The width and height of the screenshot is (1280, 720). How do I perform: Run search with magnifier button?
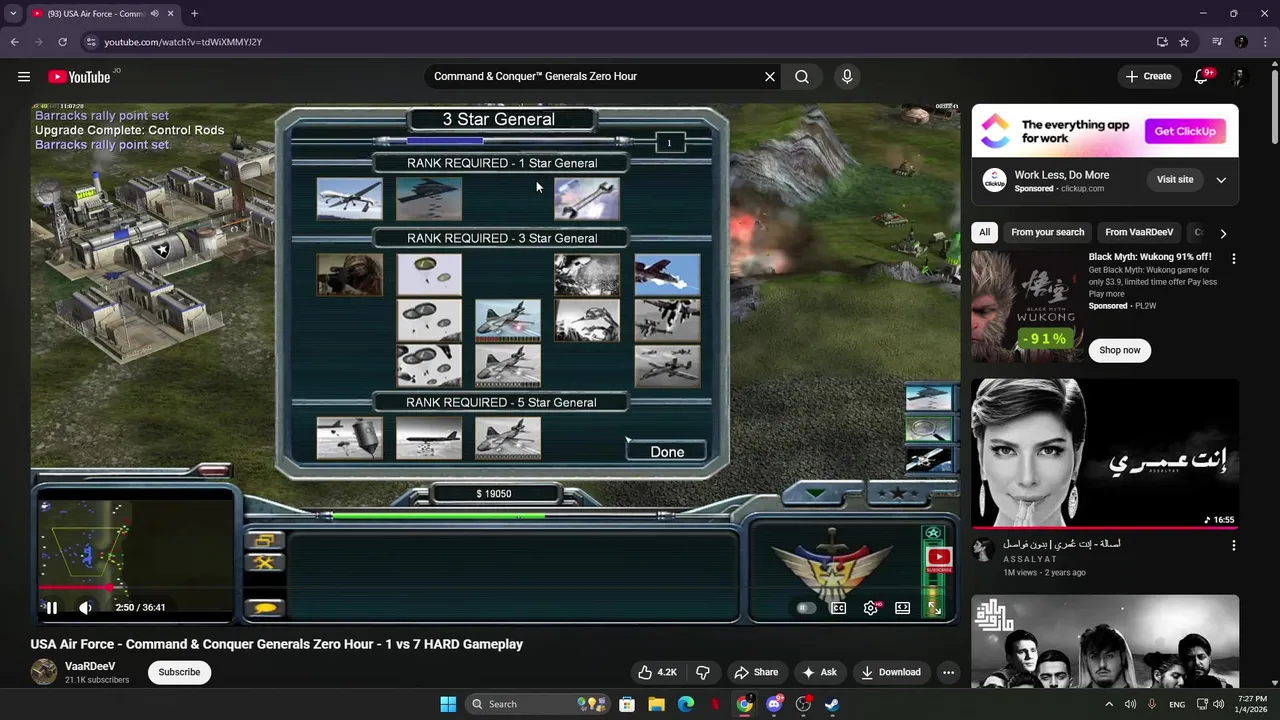[x=802, y=76]
